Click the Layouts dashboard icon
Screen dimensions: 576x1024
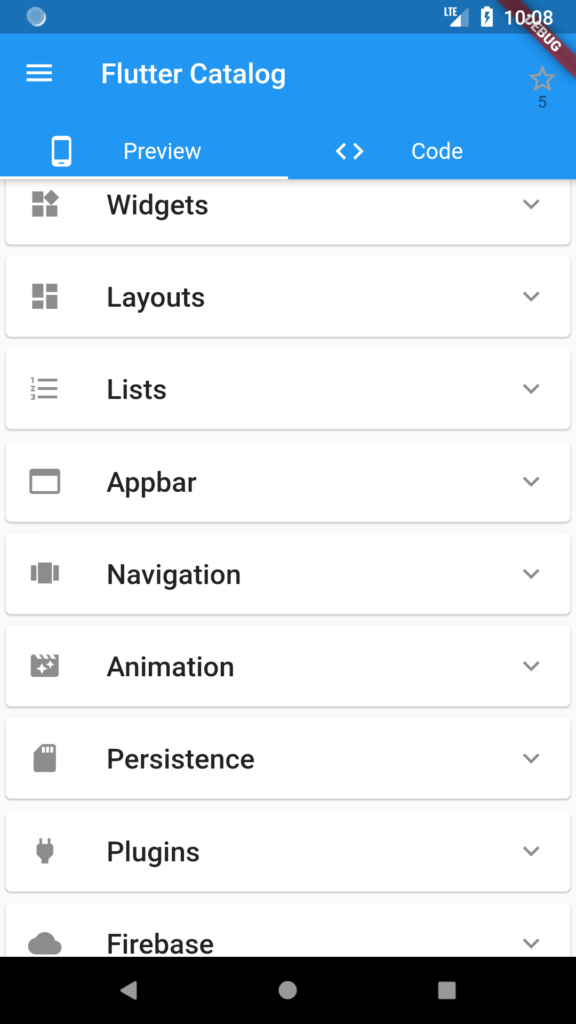click(x=44, y=296)
